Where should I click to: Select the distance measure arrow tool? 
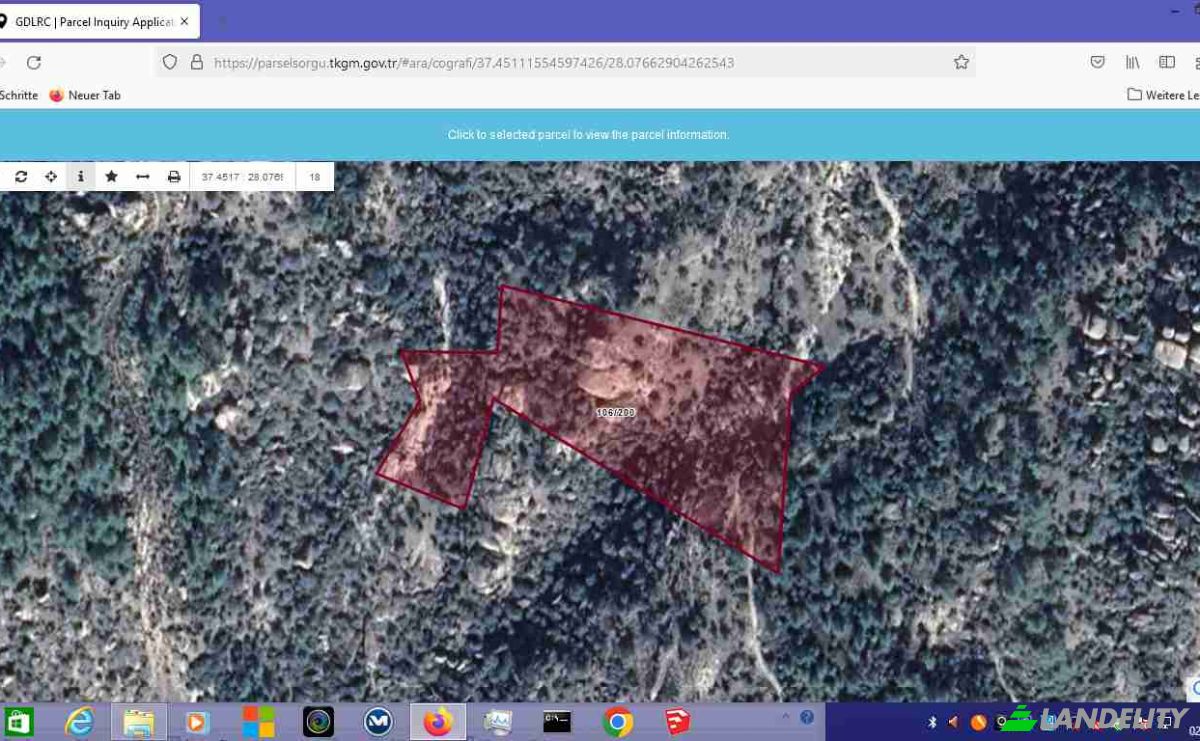click(x=142, y=177)
